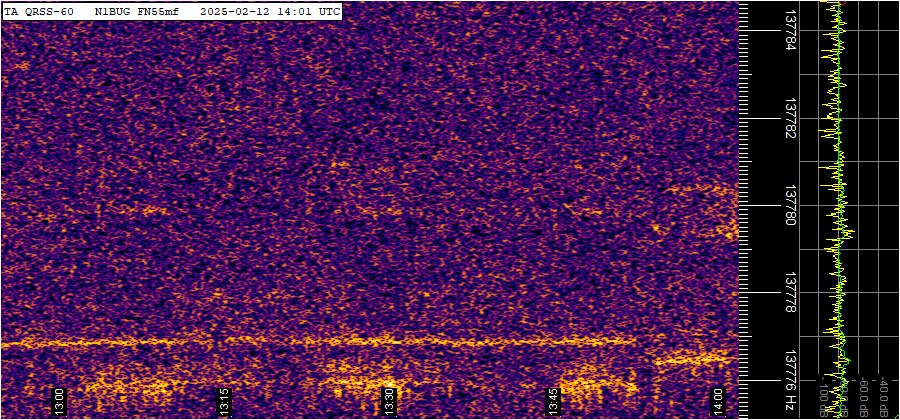Click the 13:15 time marker

[x=225, y=403]
